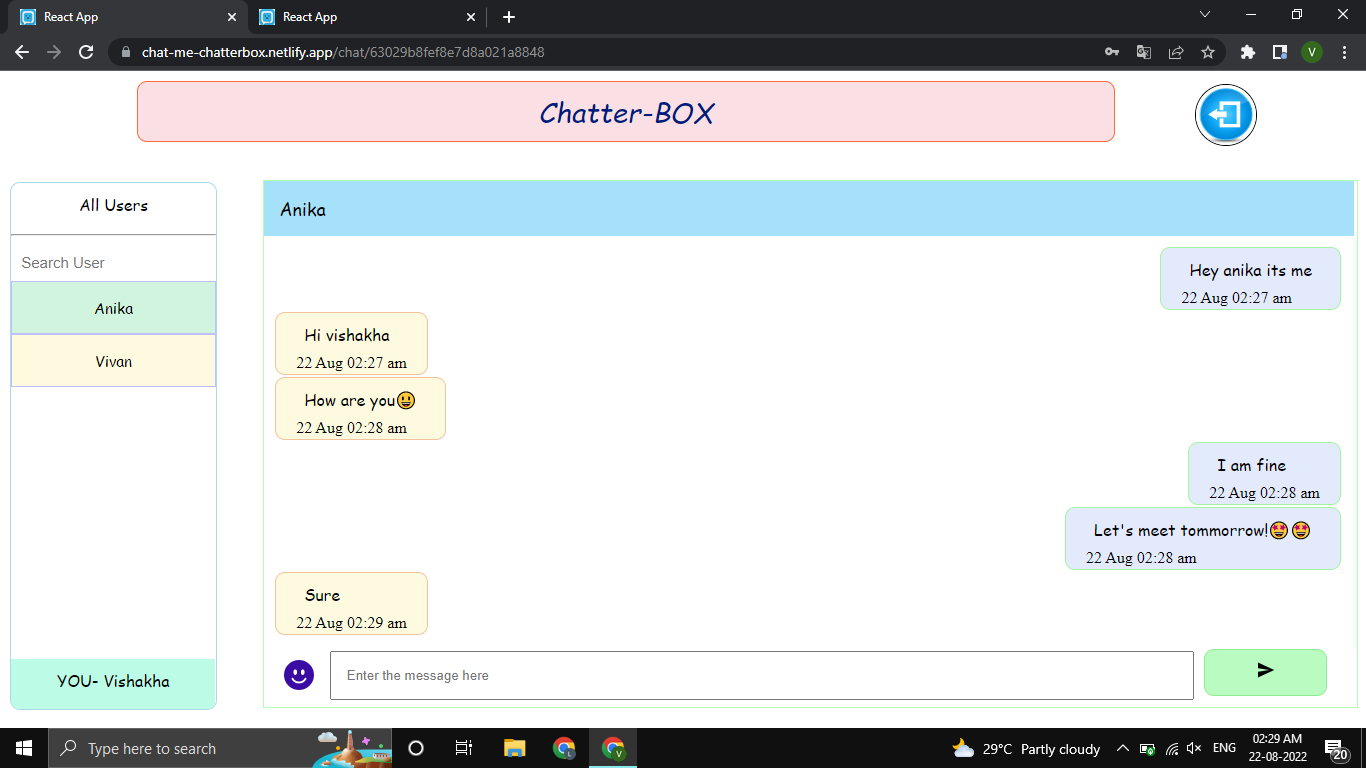Click the page reload icon

point(86,51)
